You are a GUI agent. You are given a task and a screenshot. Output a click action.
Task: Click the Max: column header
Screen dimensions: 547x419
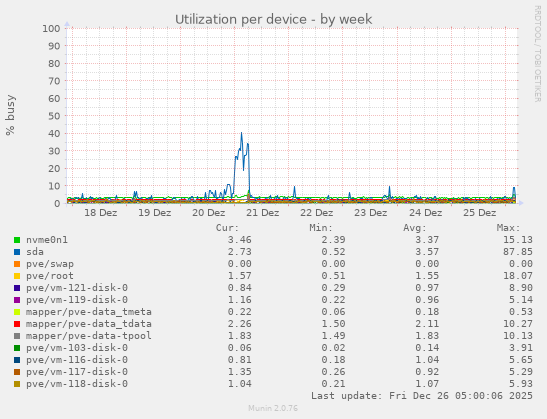click(508, 228)
